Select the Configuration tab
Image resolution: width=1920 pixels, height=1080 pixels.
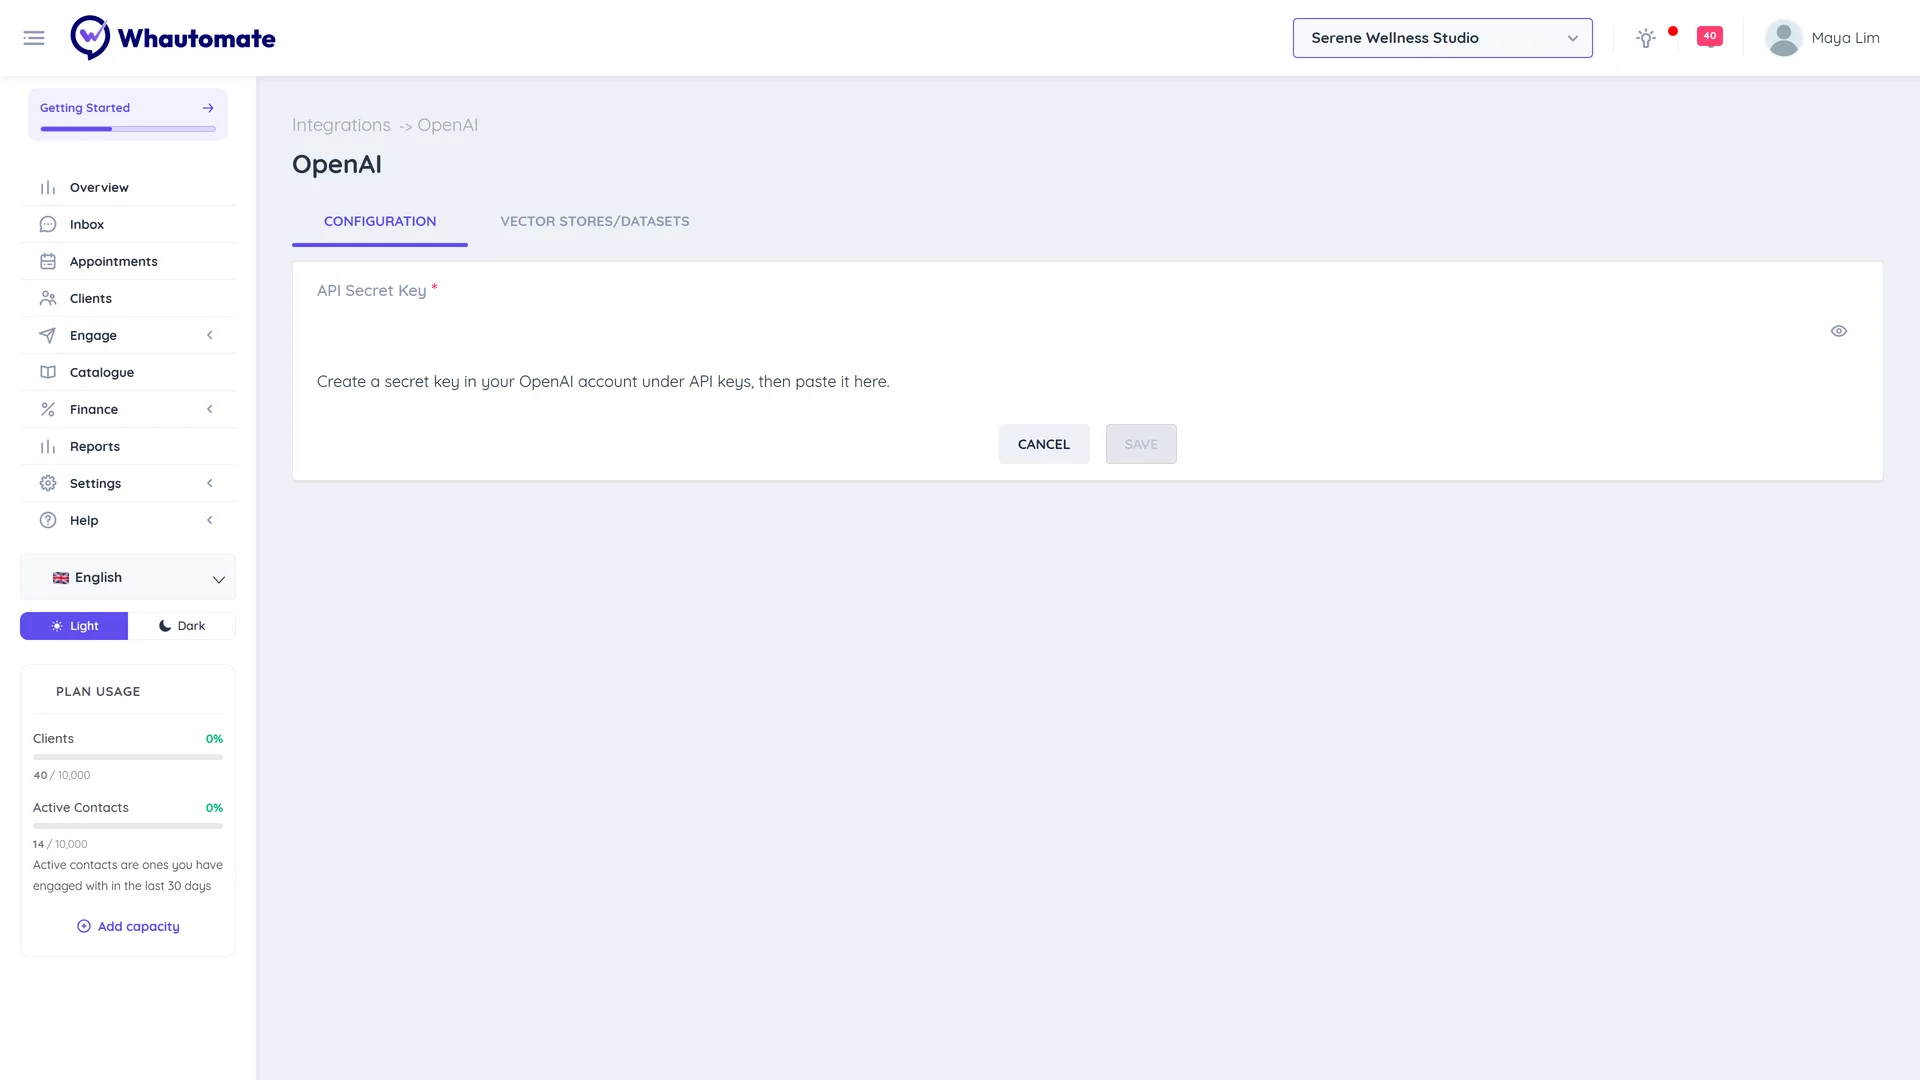pos(380,222)
